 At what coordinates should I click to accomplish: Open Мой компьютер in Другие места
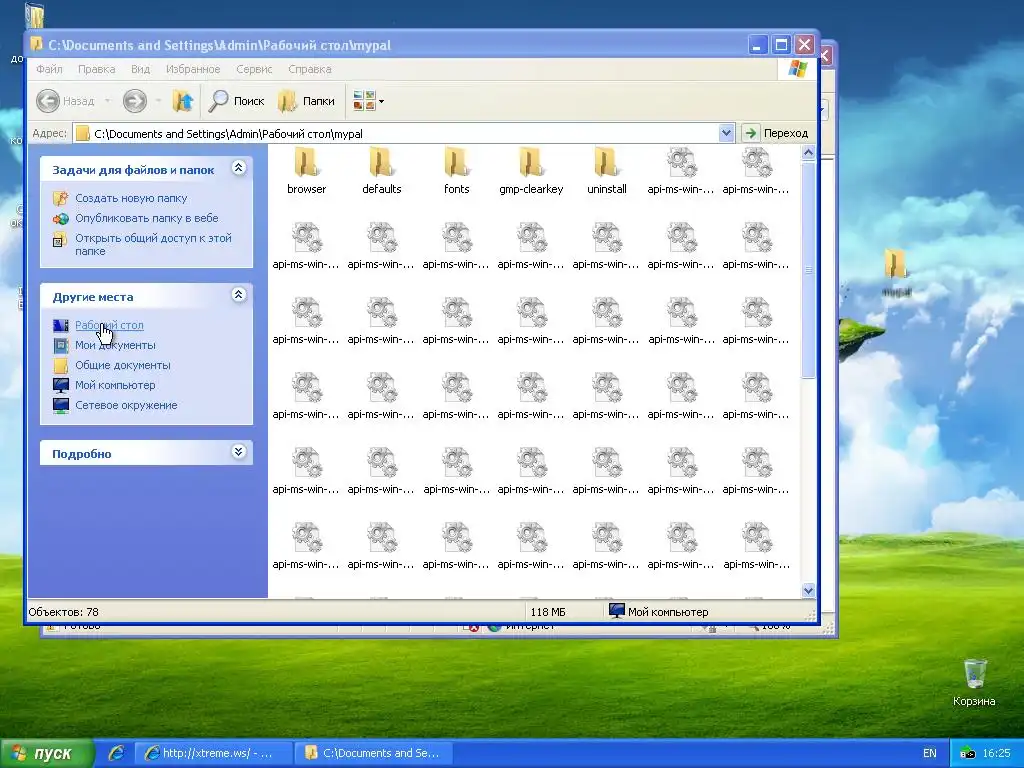115,385
